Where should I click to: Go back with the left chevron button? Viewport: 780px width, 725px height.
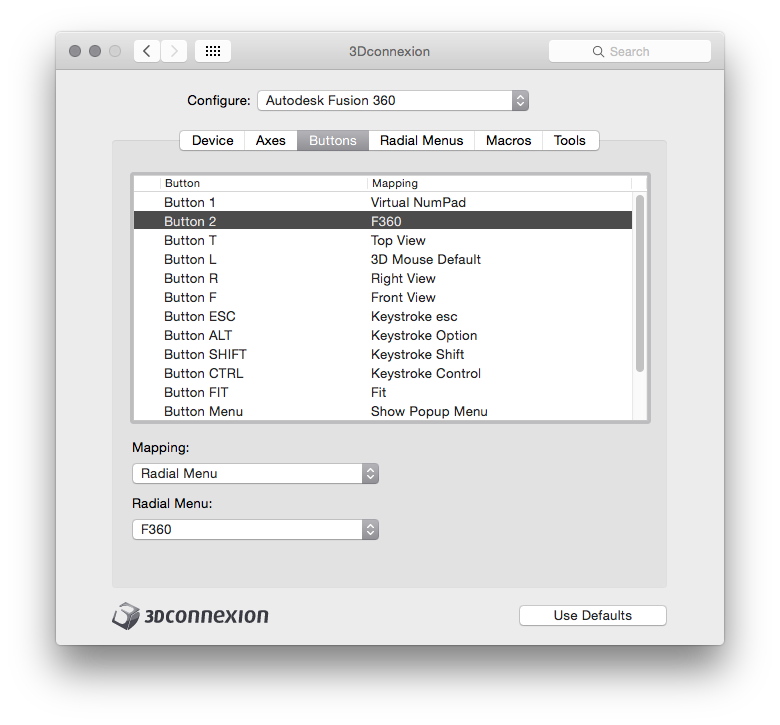(x=147, y=51)
